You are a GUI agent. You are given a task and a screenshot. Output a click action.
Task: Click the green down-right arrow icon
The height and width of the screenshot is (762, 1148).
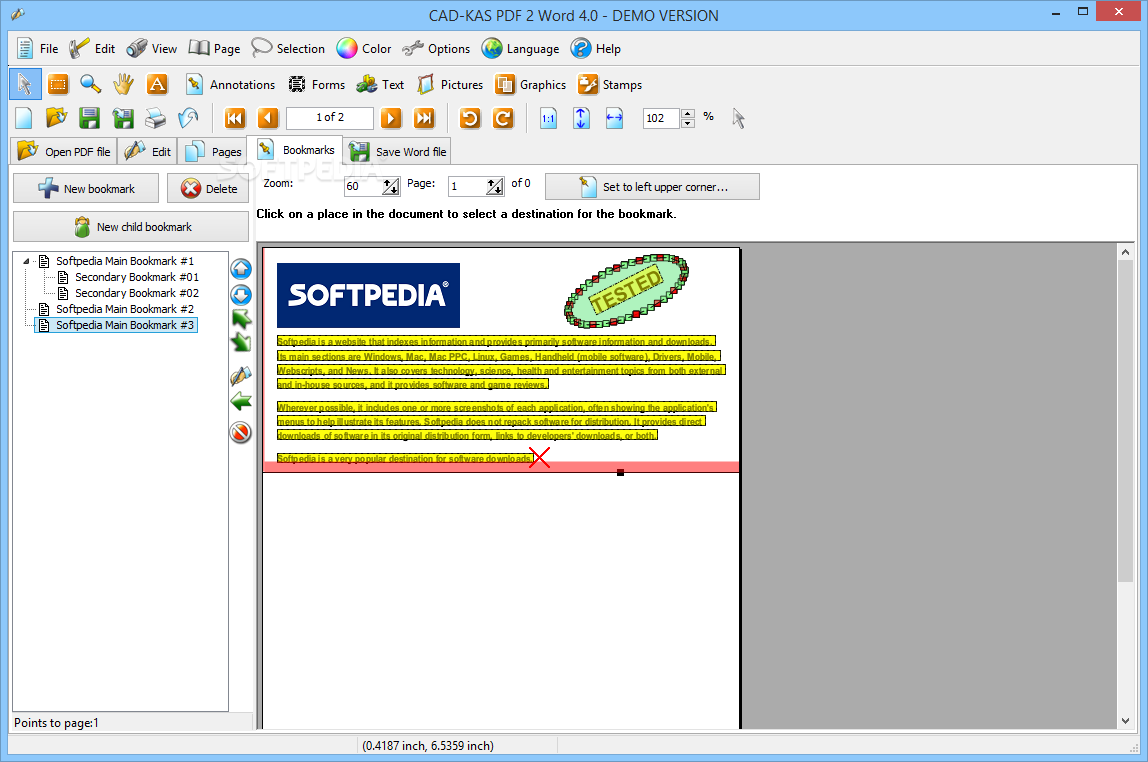pyautogui.click(x=241, y=342)
